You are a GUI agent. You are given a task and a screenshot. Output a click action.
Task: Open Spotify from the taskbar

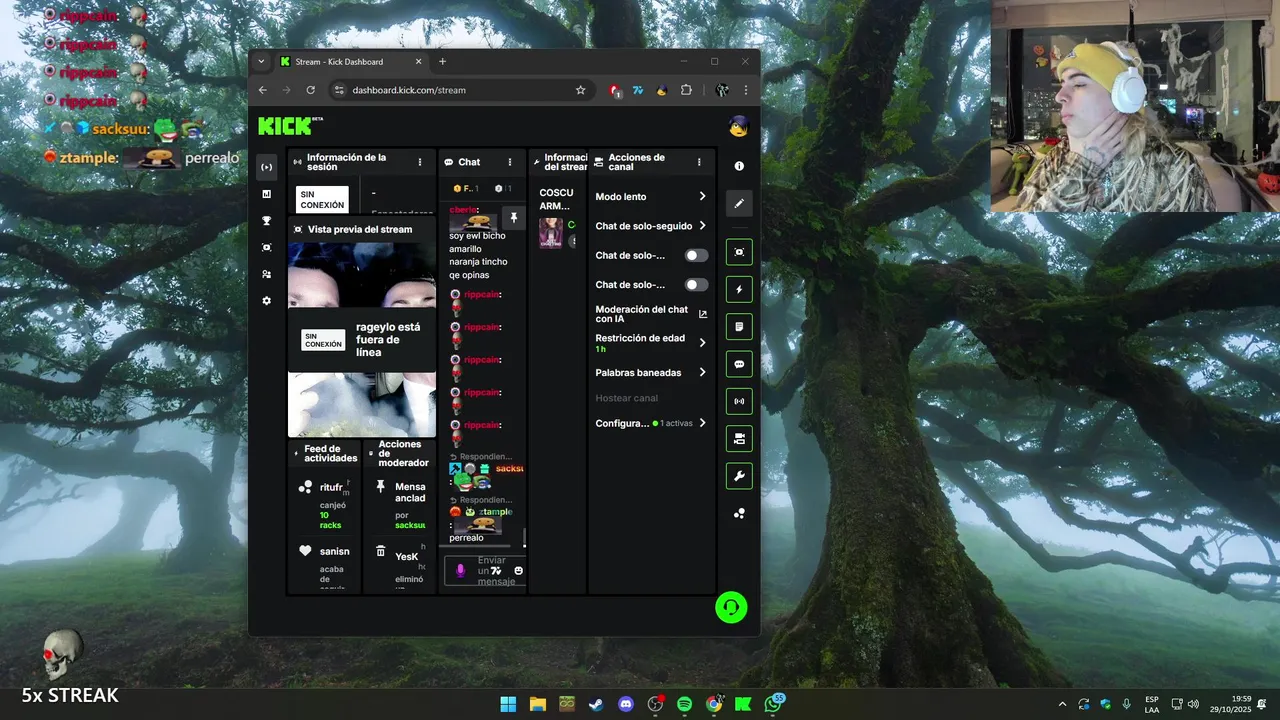click(x=684, y=704)
